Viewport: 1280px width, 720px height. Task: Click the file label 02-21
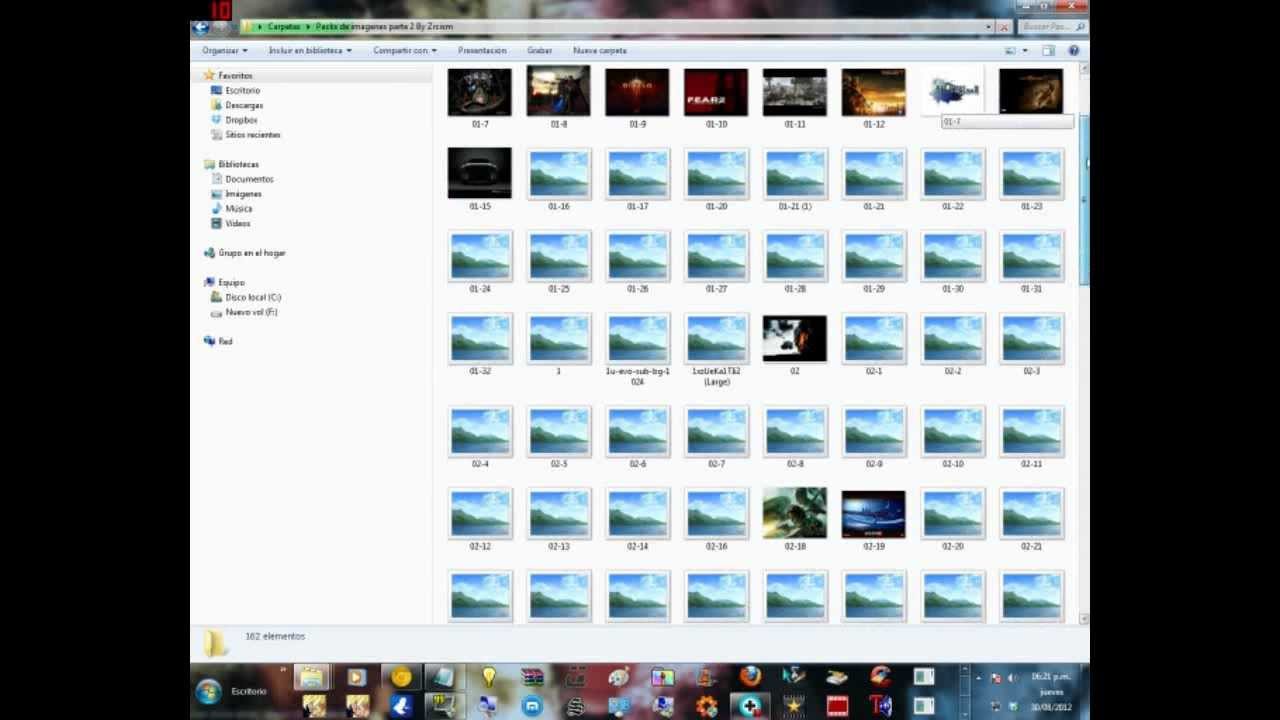[x=1032, y=547]
